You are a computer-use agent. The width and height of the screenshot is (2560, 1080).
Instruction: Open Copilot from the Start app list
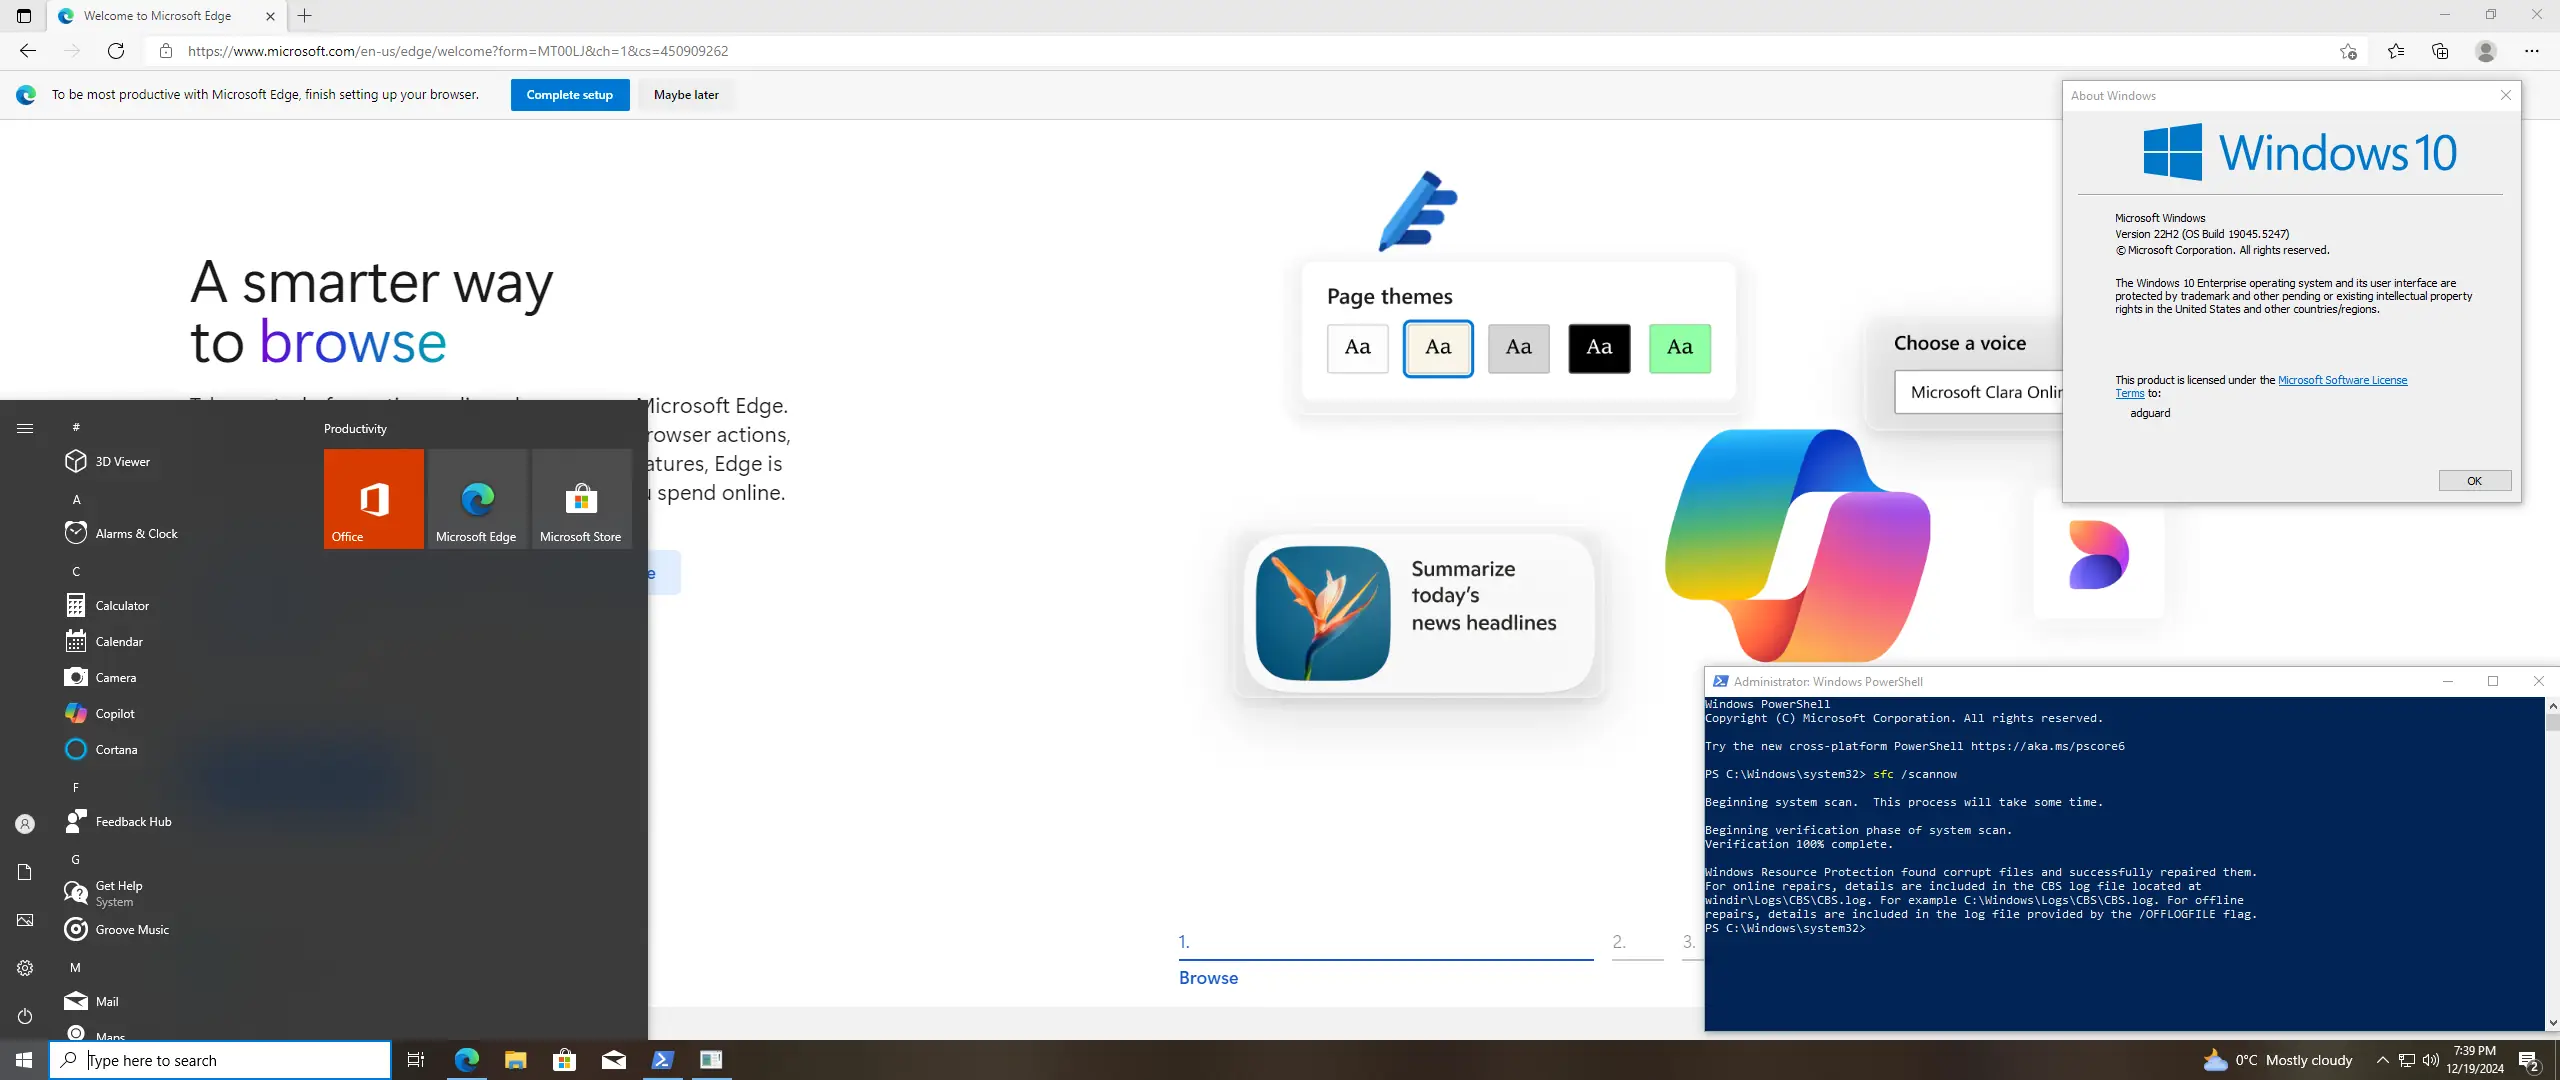(x=114, y=713)
